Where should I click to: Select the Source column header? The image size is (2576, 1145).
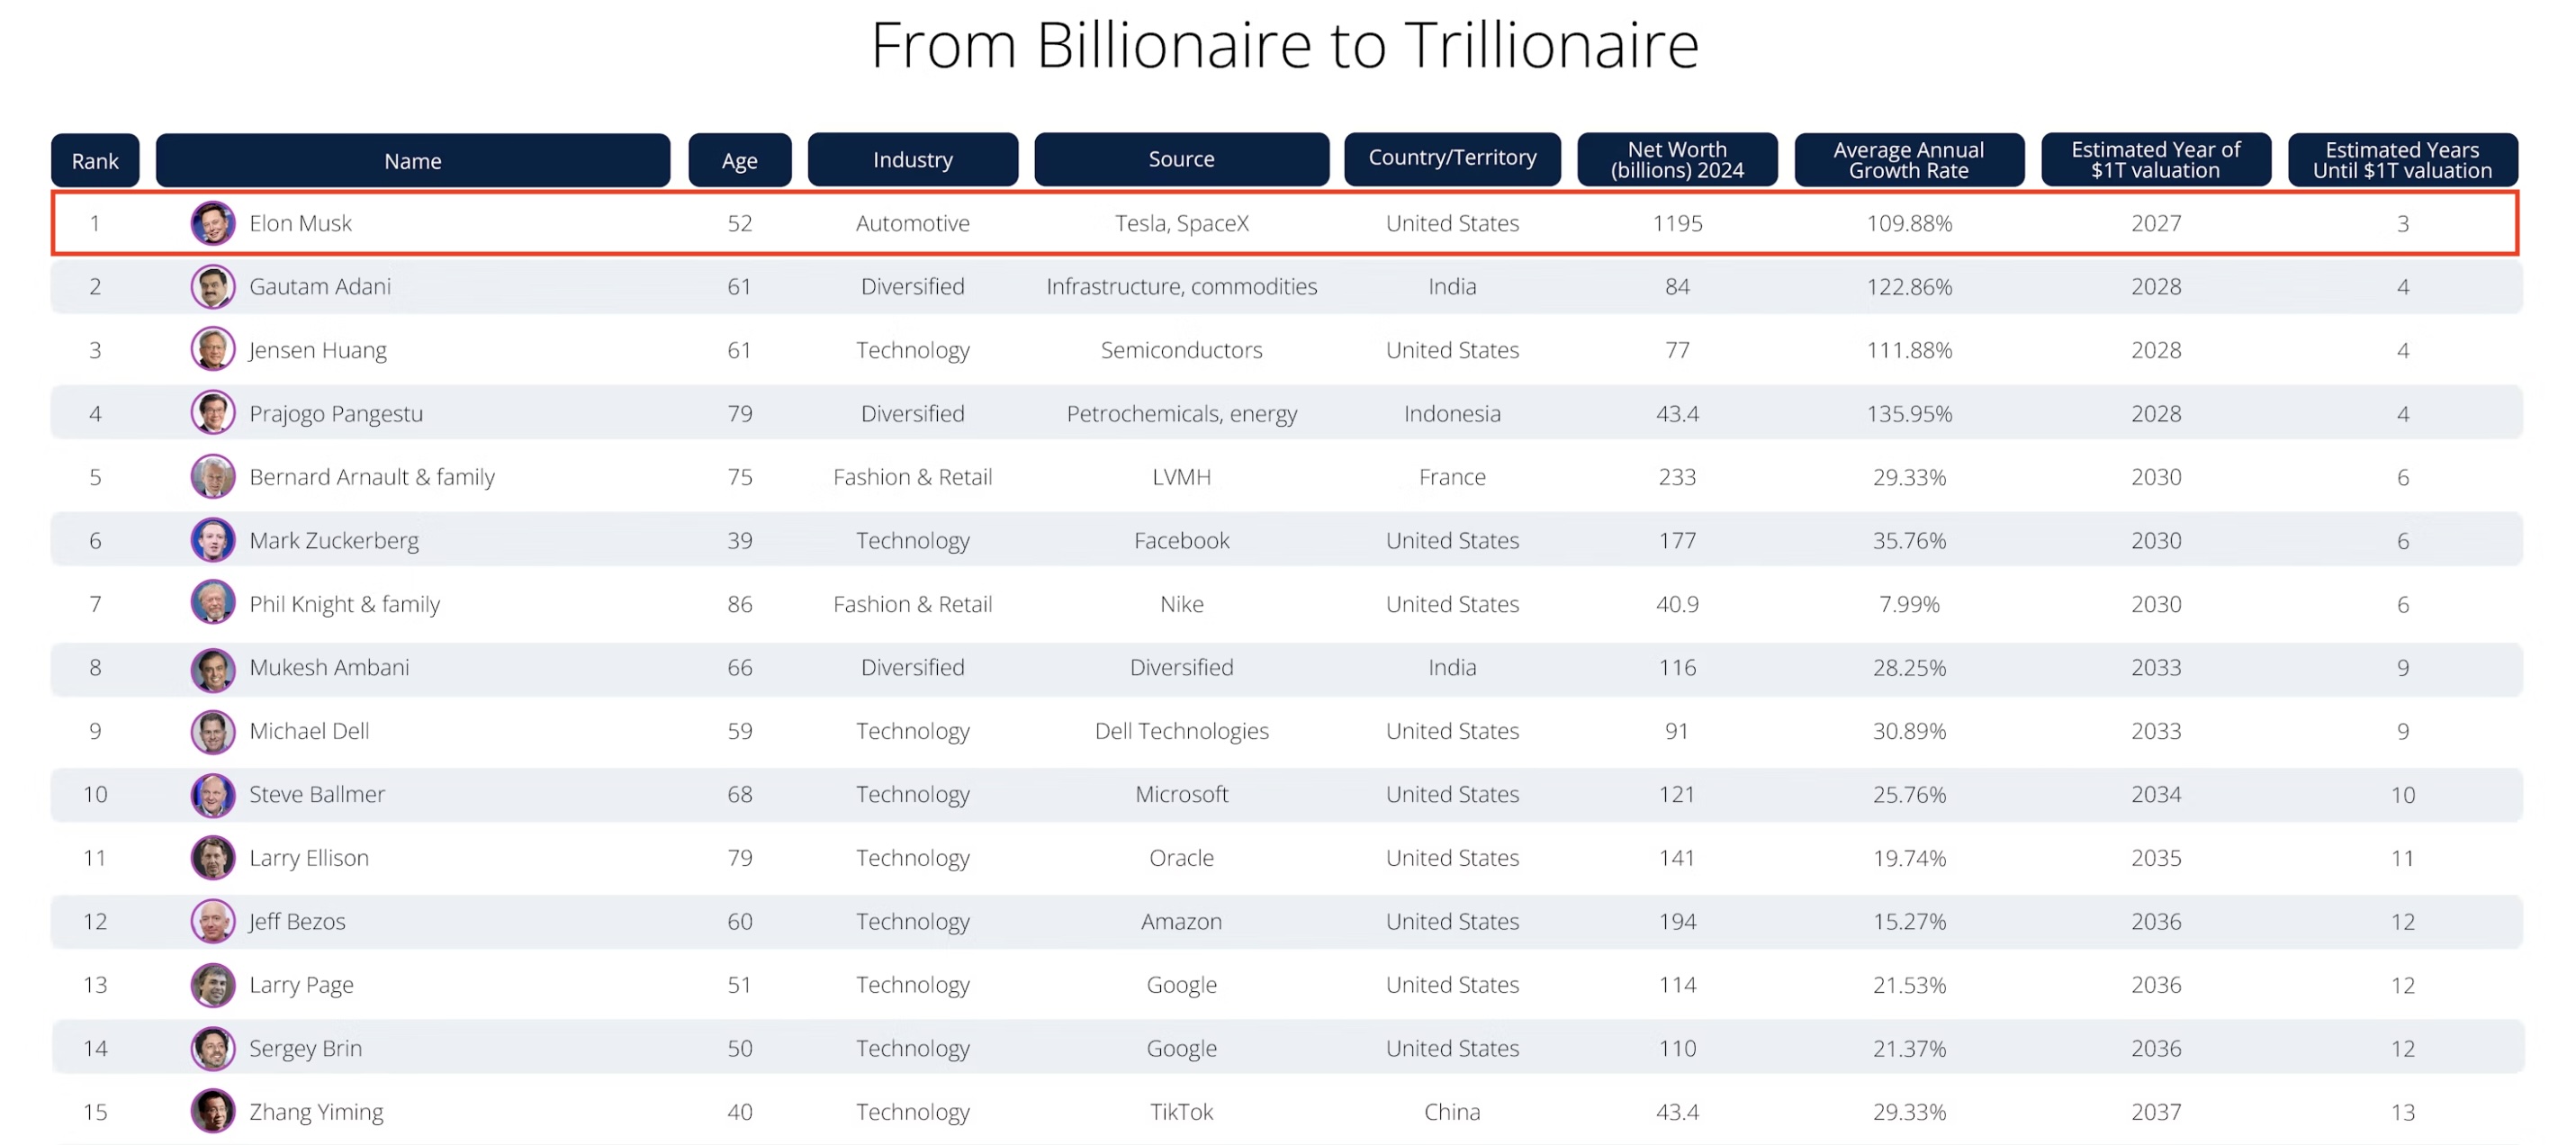coord(1182,159)
